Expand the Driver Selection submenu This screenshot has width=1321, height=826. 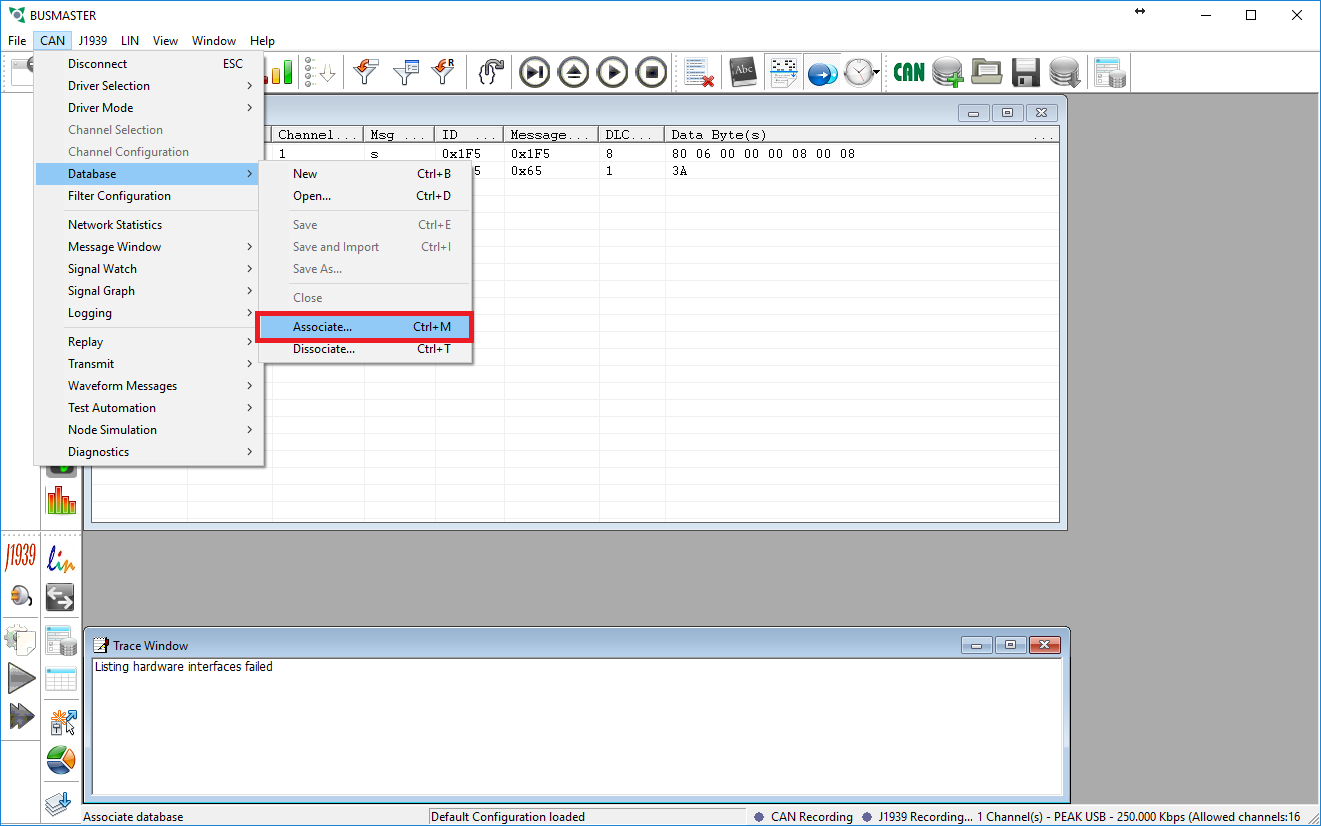coord(149,86)
